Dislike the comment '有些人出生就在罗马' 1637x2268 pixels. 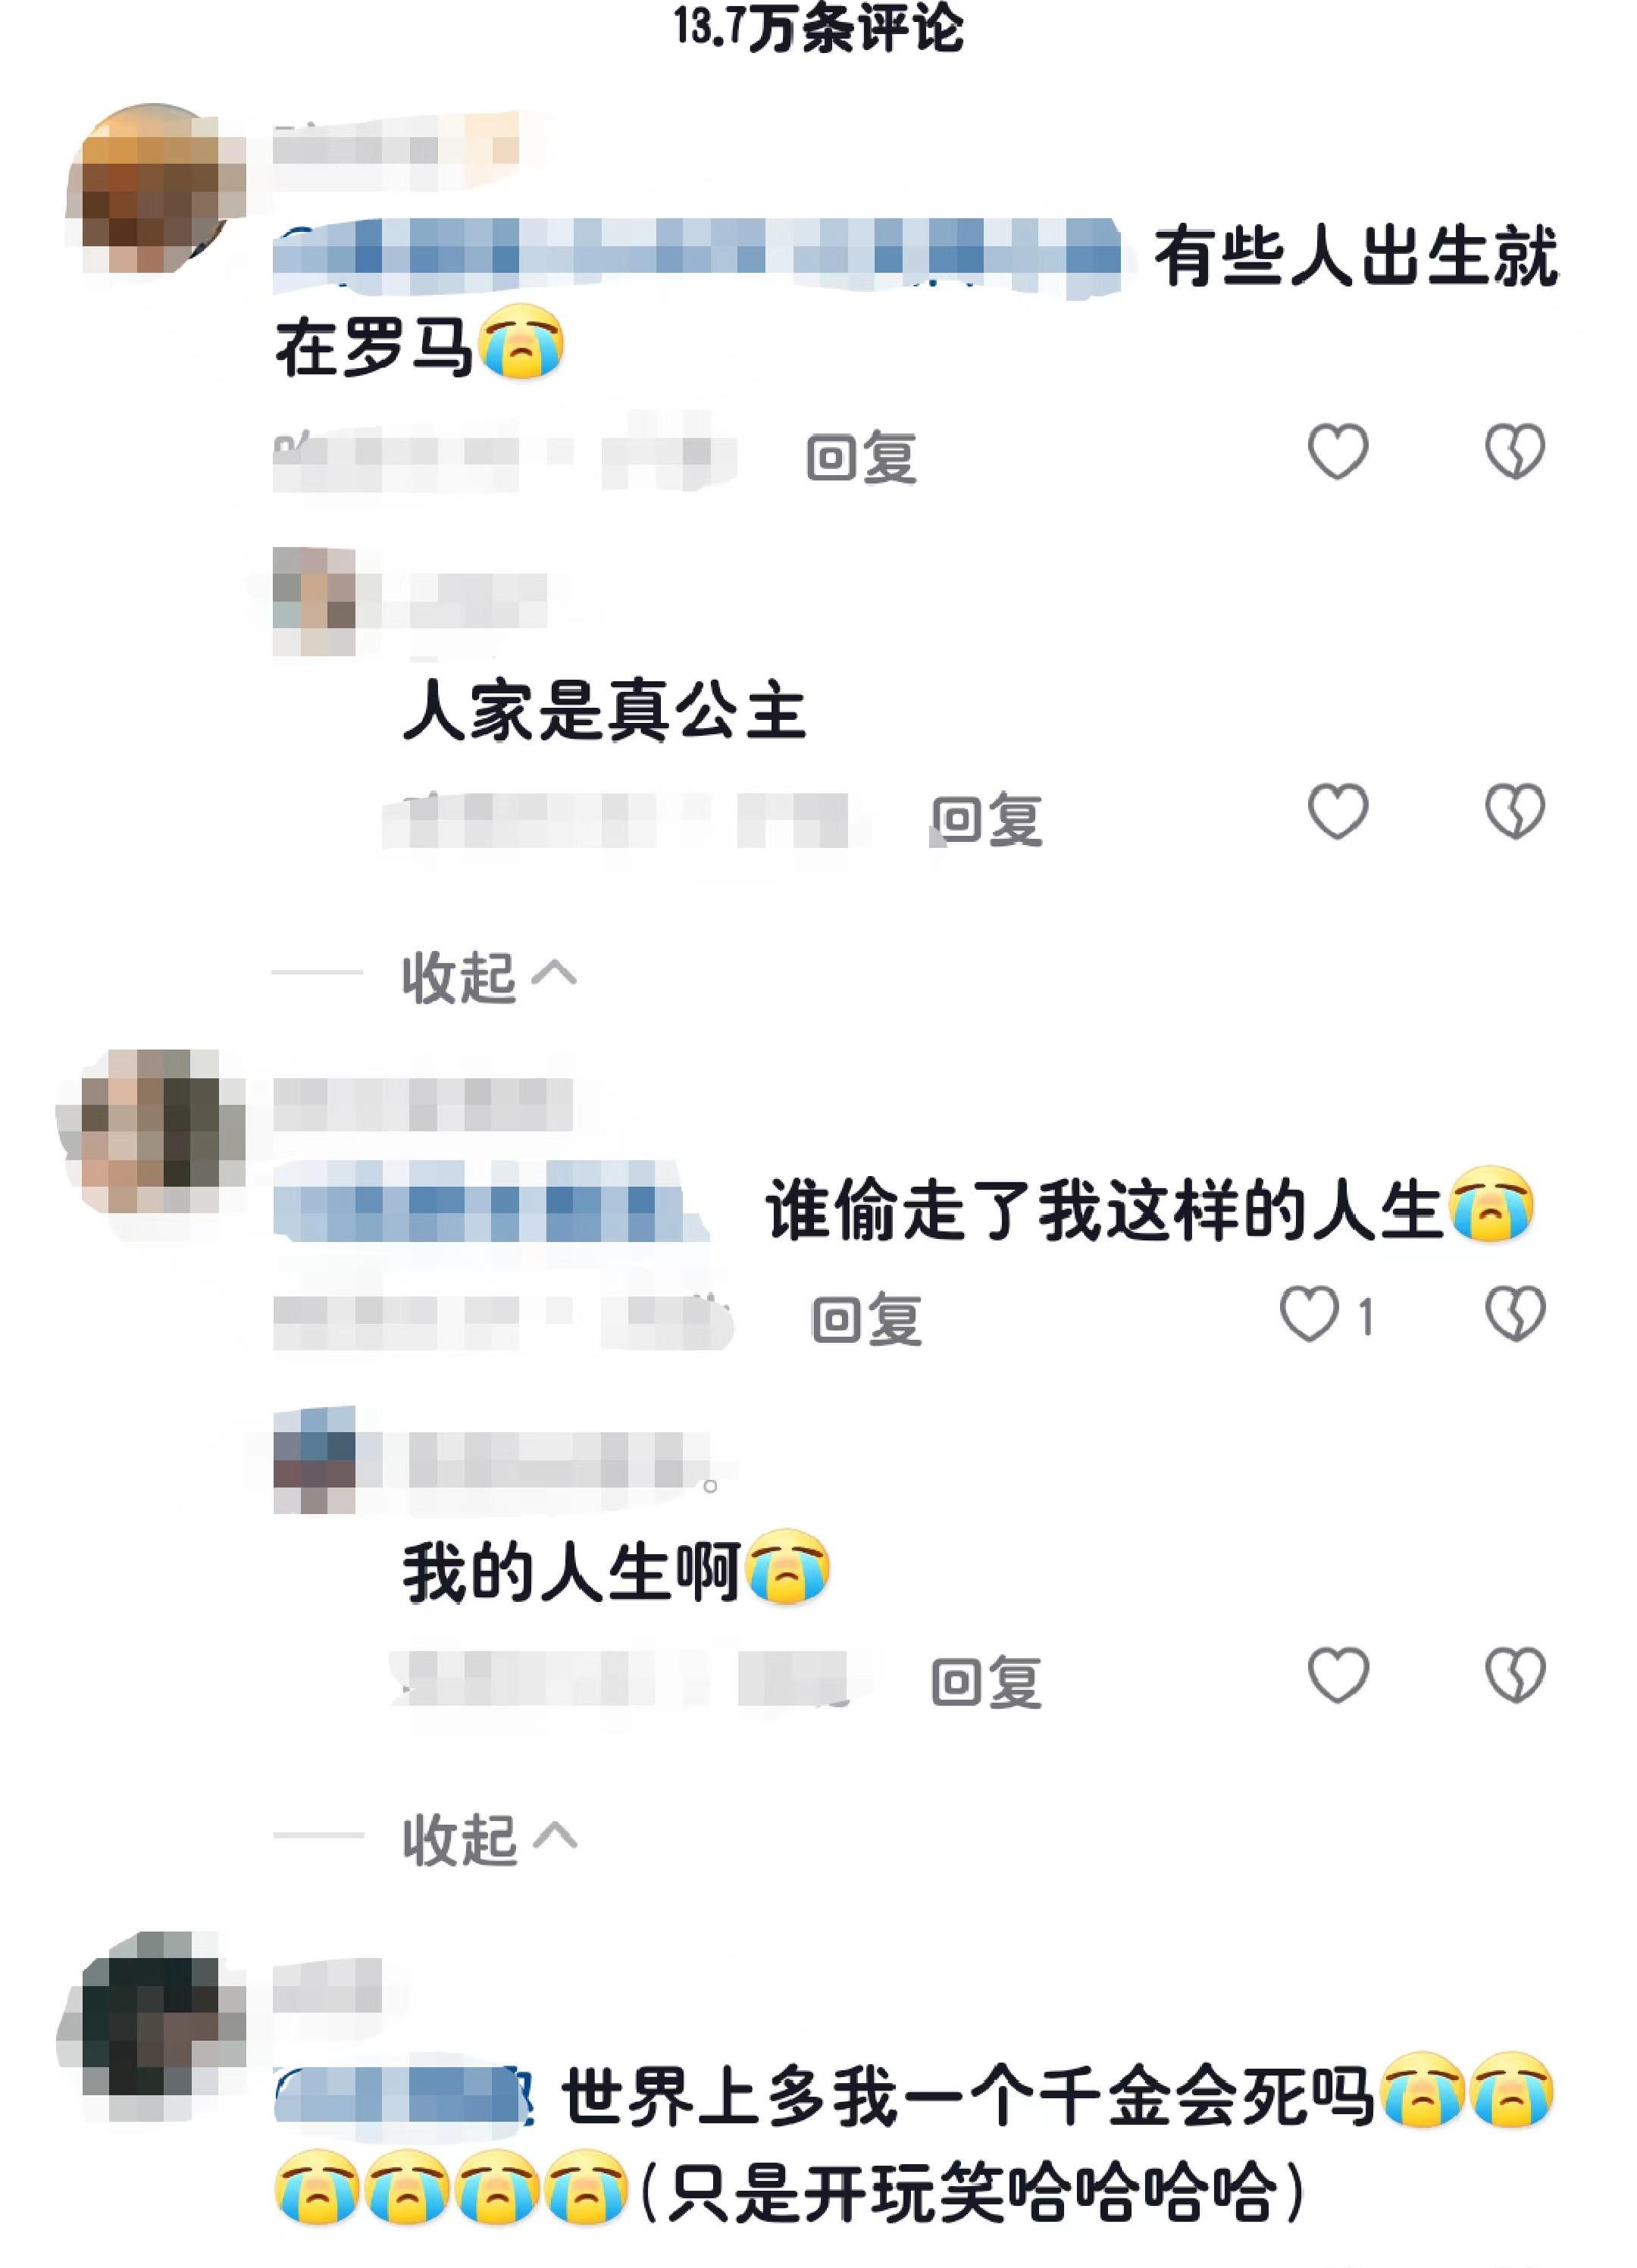point(1514,451)
